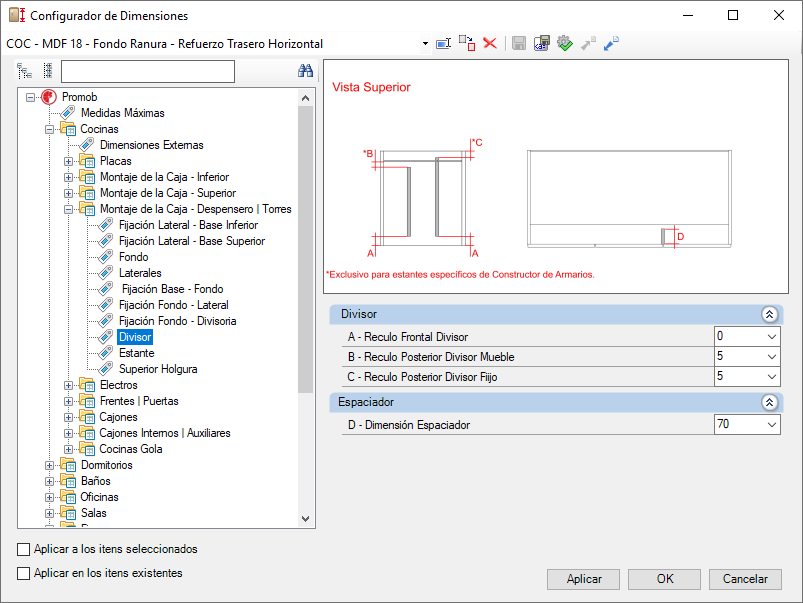Image resolution: width=803 pixels, height=603 pixels.
Task: Select Fijación Lateral - Base Inferior item
Action: click(x=188, y=225)
